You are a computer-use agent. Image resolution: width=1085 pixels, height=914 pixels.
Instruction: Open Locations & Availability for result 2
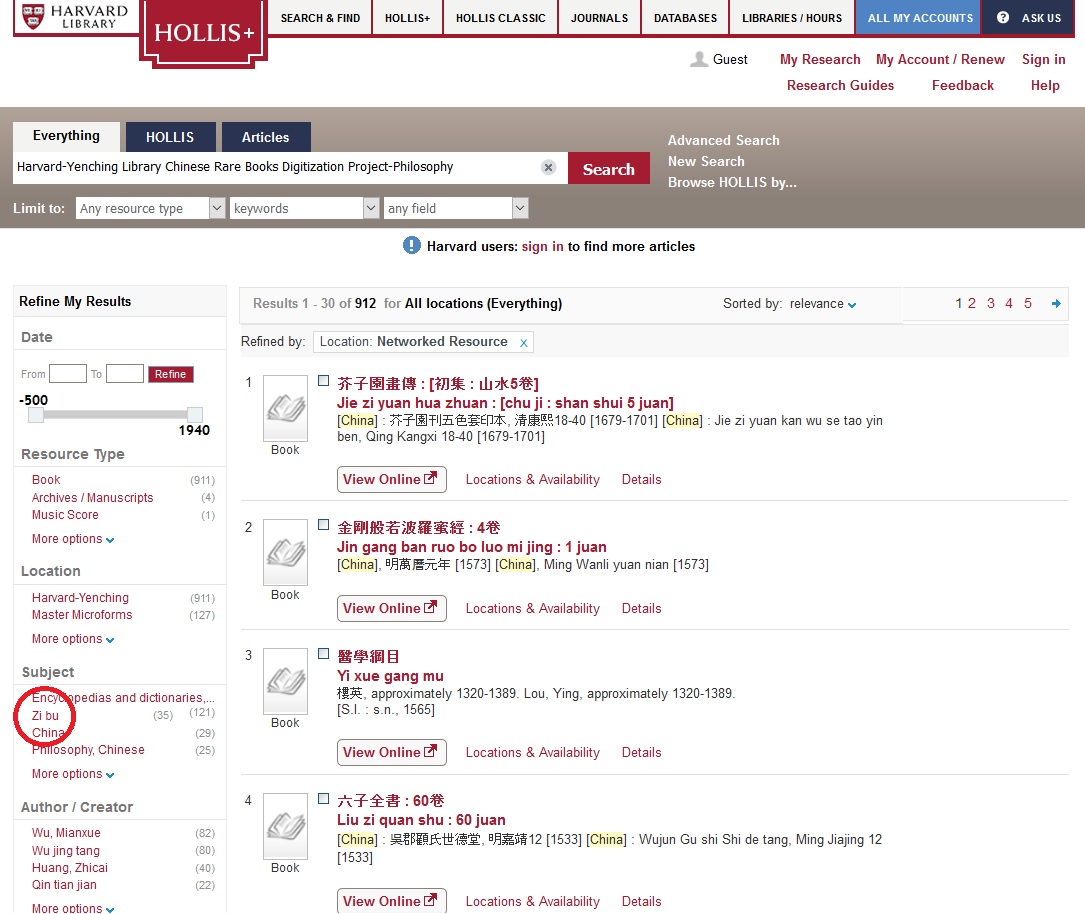pos(532,608)
